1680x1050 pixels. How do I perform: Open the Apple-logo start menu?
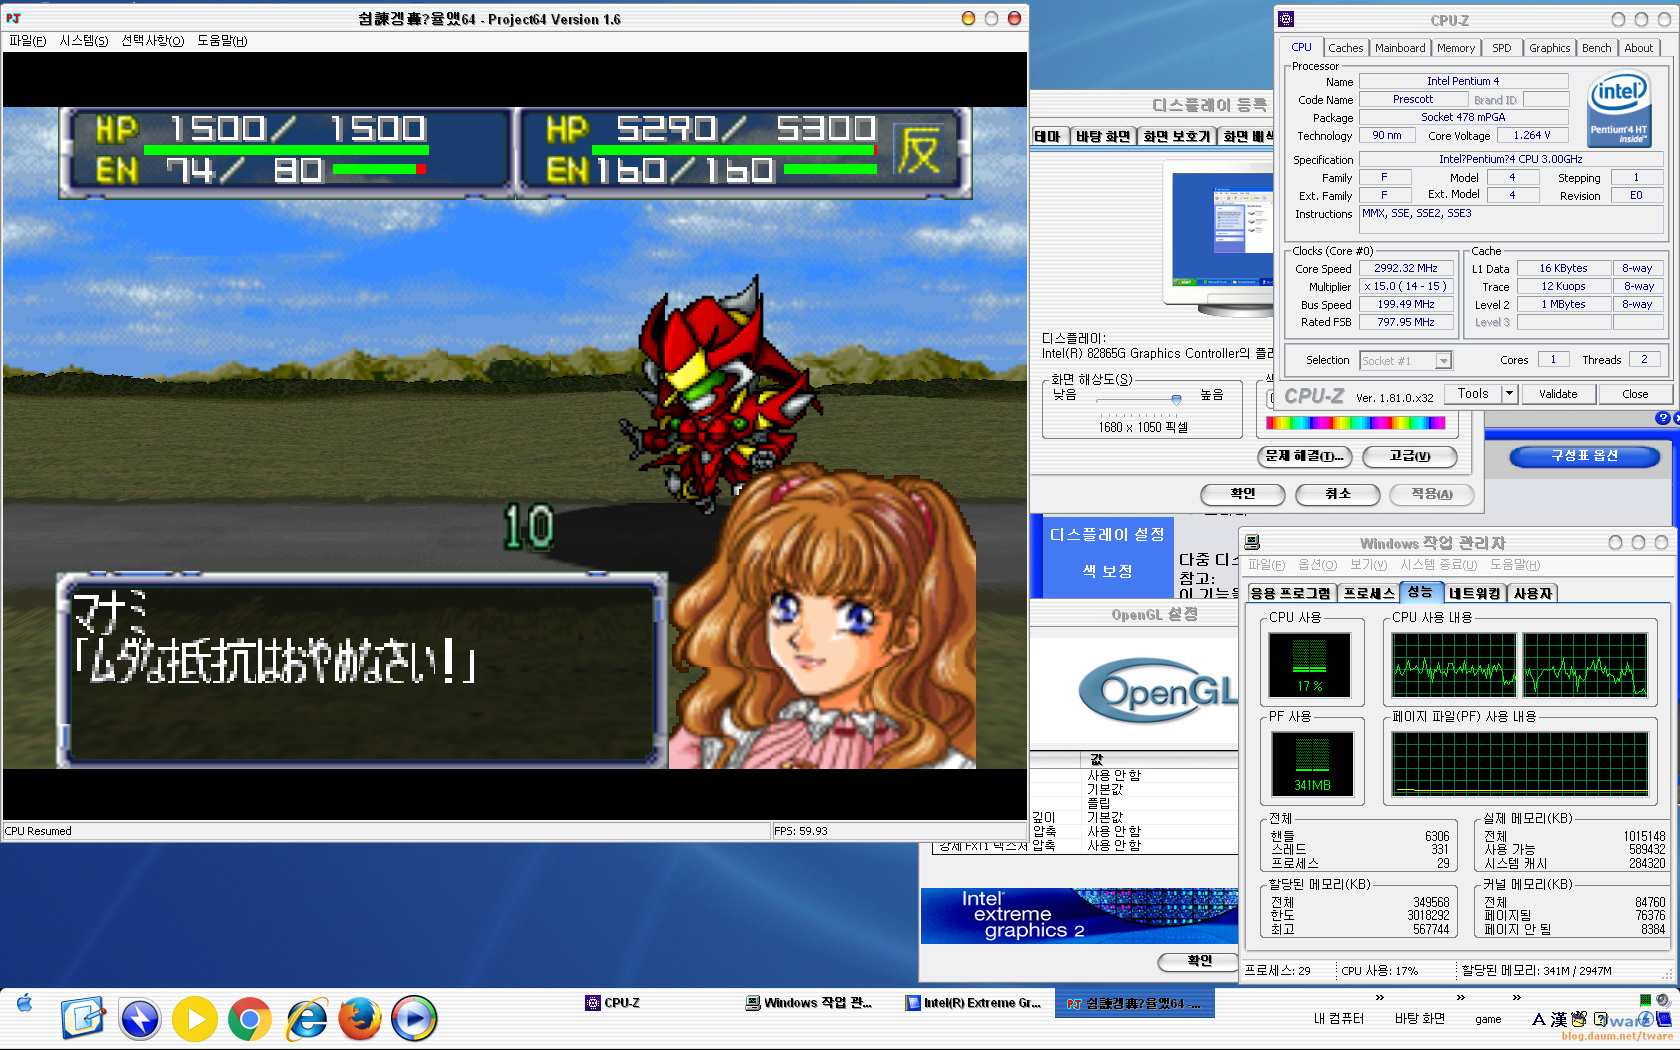[x=25, y=1003]
